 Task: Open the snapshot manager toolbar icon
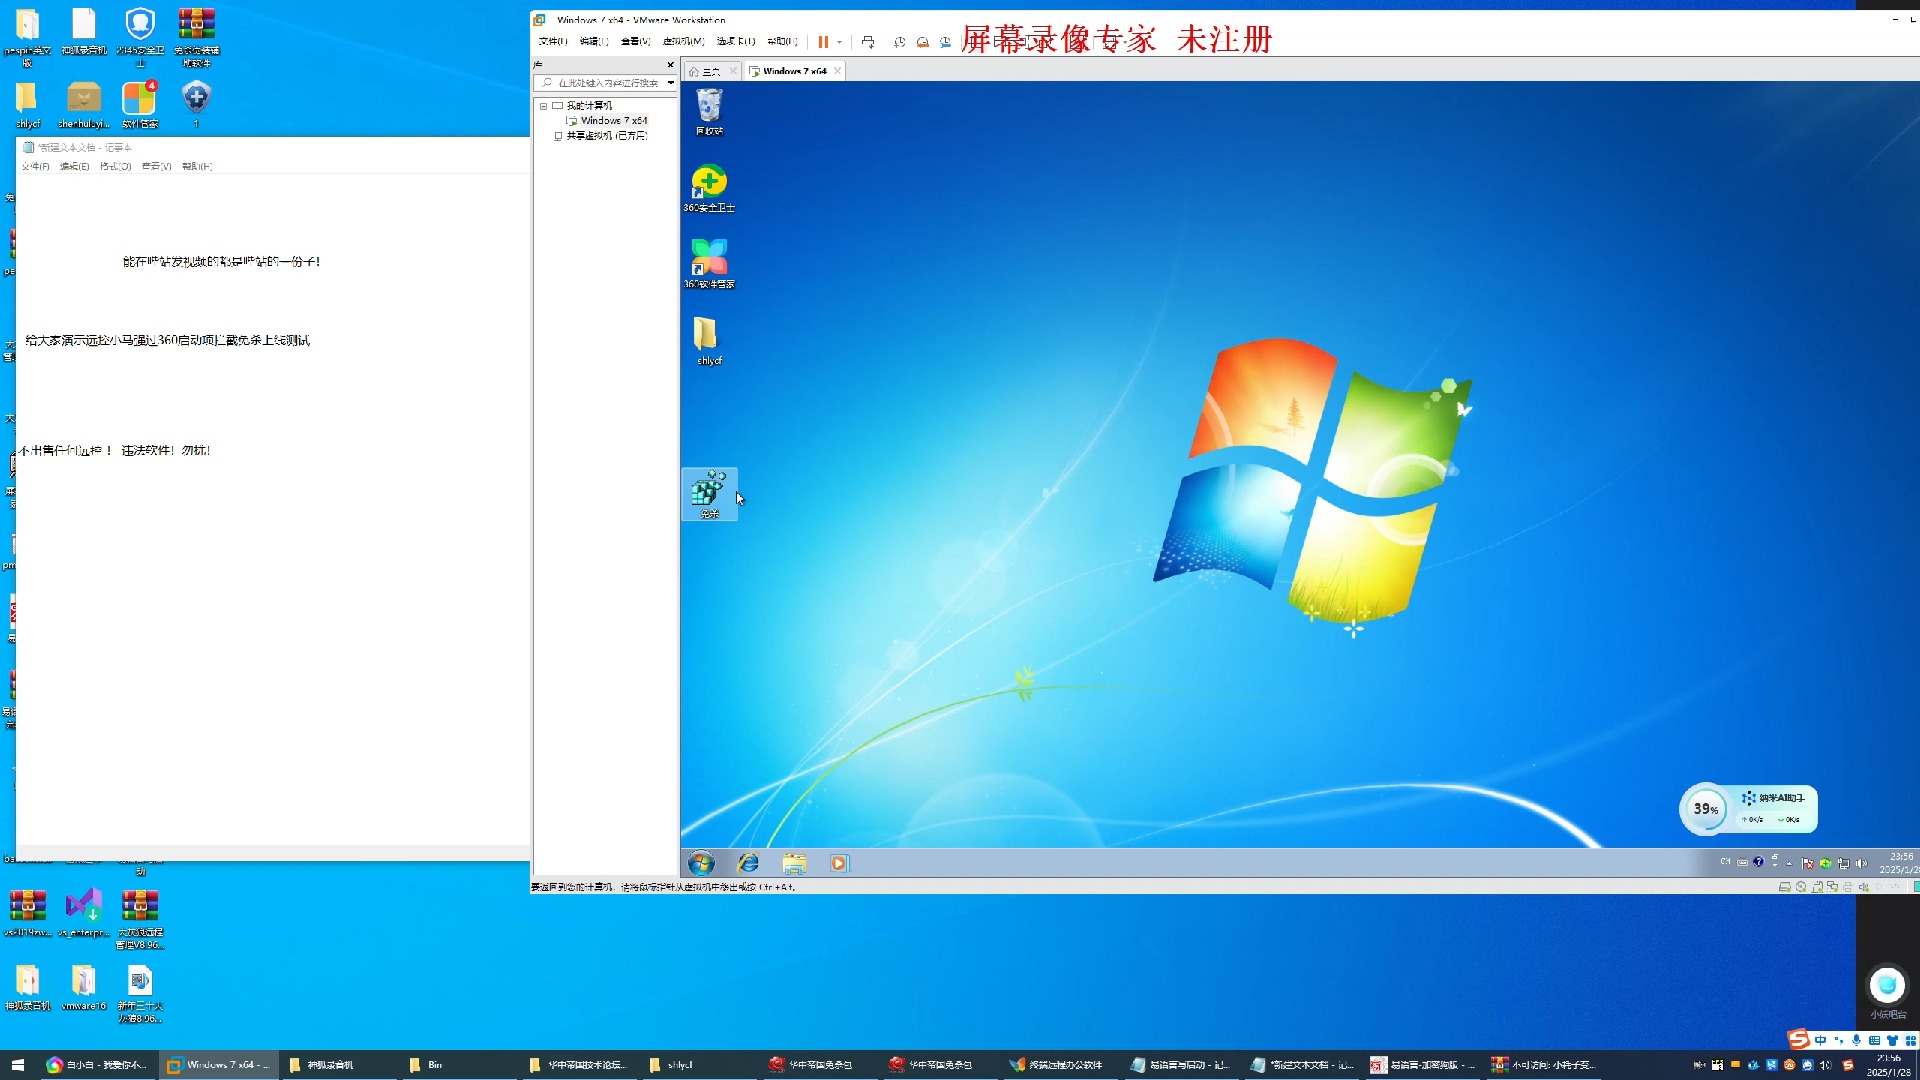945,42
